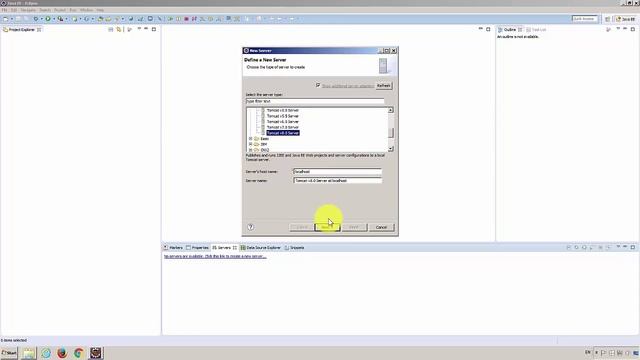This screenshot has height=360, width=640.
Task: Select Tomcat v6.0 Server in list
Action: coord(282,122)
